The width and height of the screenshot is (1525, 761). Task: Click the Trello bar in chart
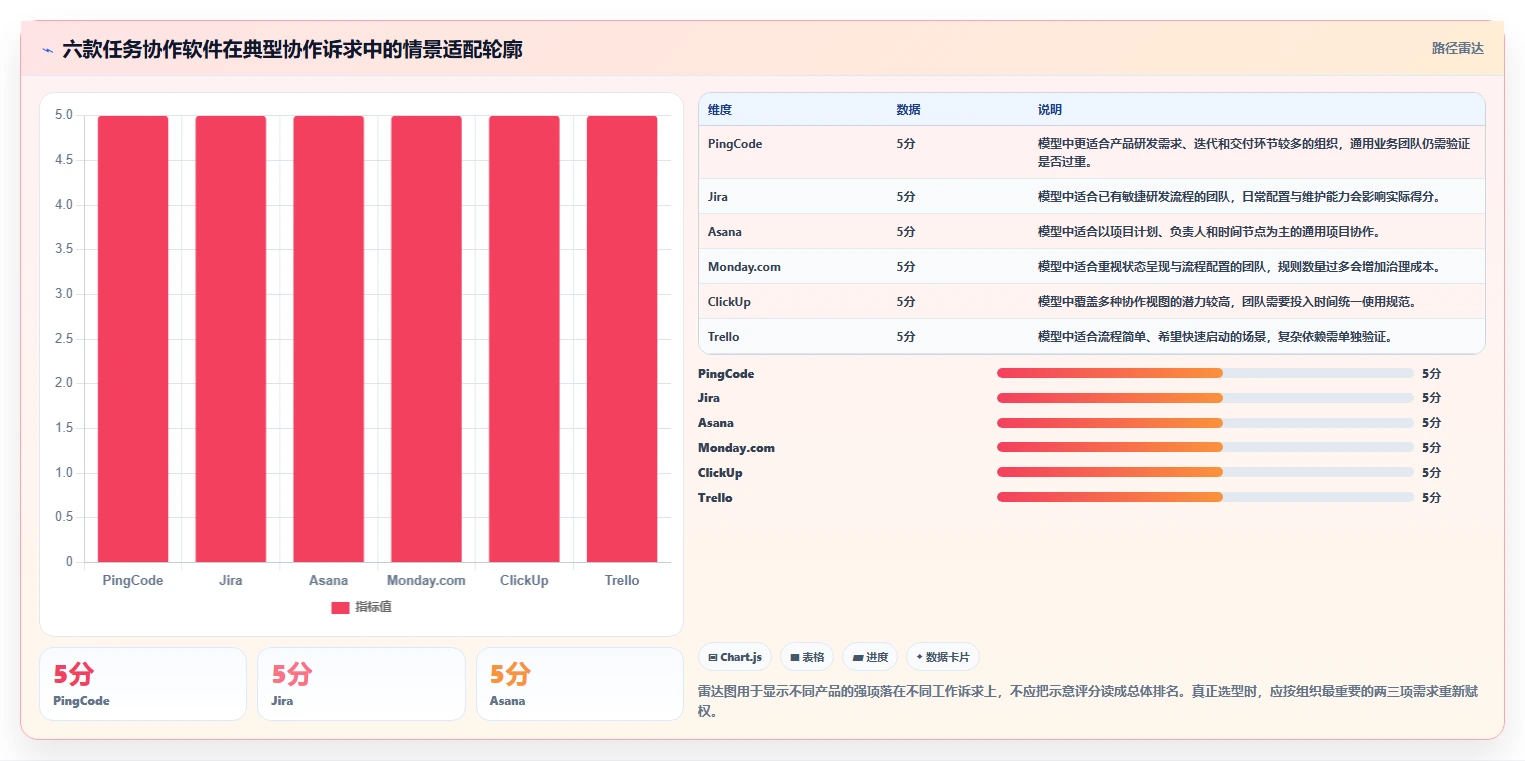pos(622,339)
